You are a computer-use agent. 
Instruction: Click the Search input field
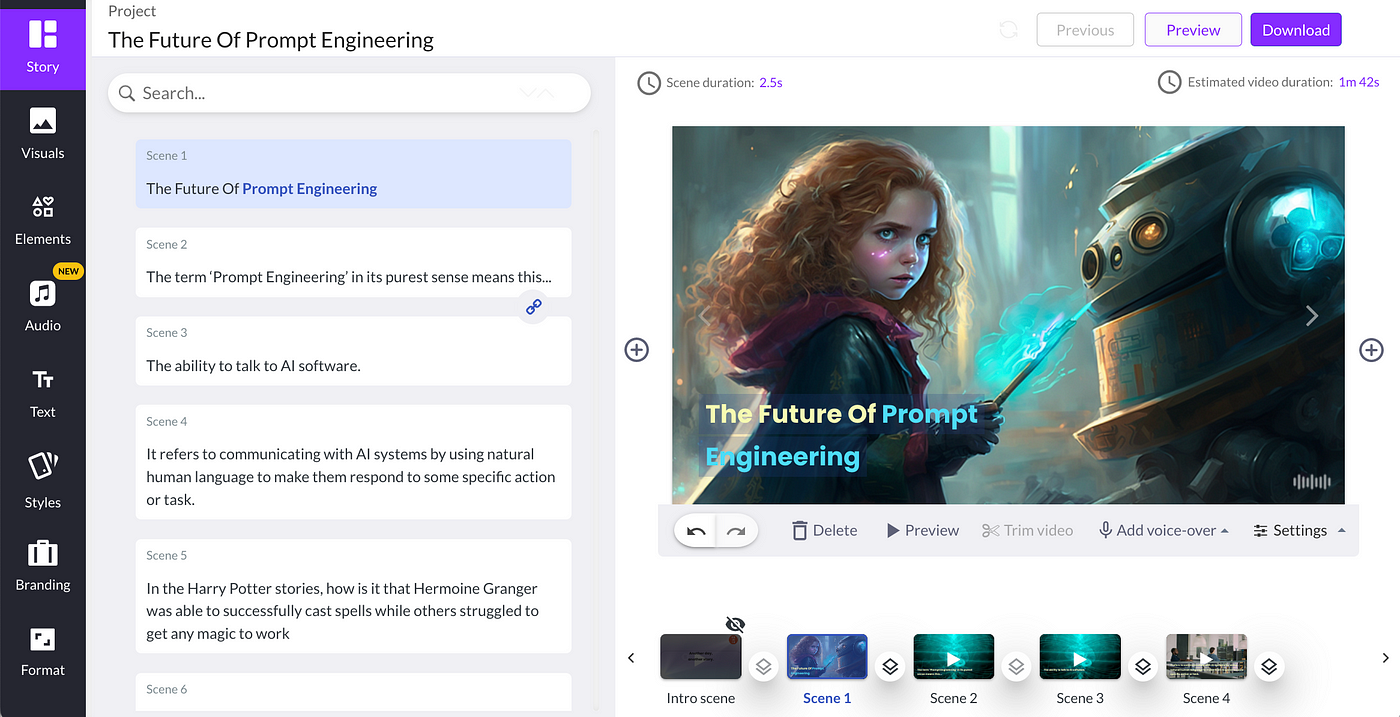(300, 92)
